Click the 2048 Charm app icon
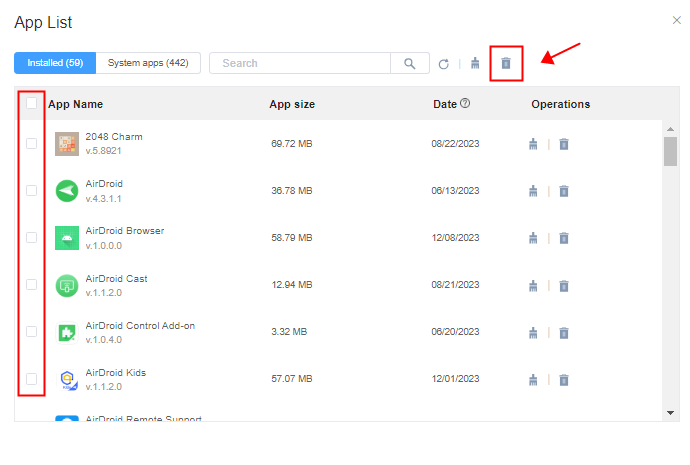 [67, 144]
